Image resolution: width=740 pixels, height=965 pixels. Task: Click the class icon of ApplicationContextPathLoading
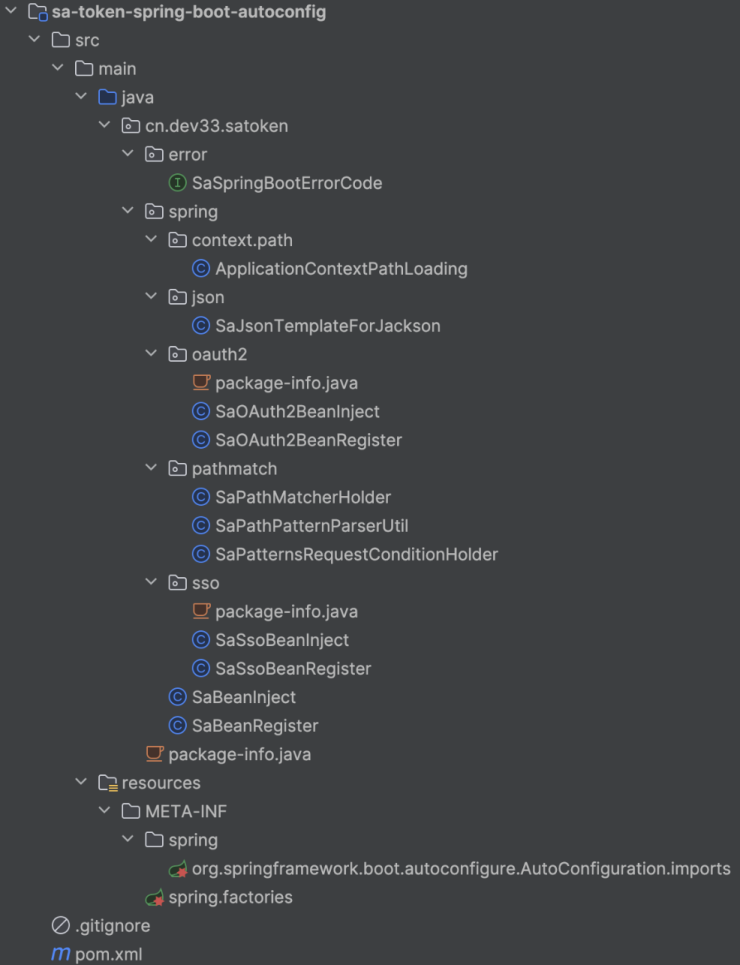[x=201, y=268]
